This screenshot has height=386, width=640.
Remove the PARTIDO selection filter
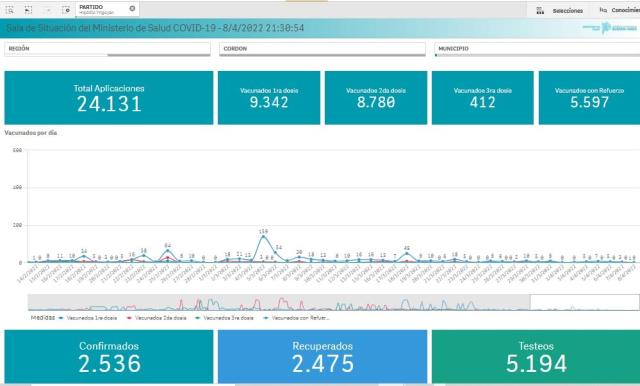click(132, 8)
